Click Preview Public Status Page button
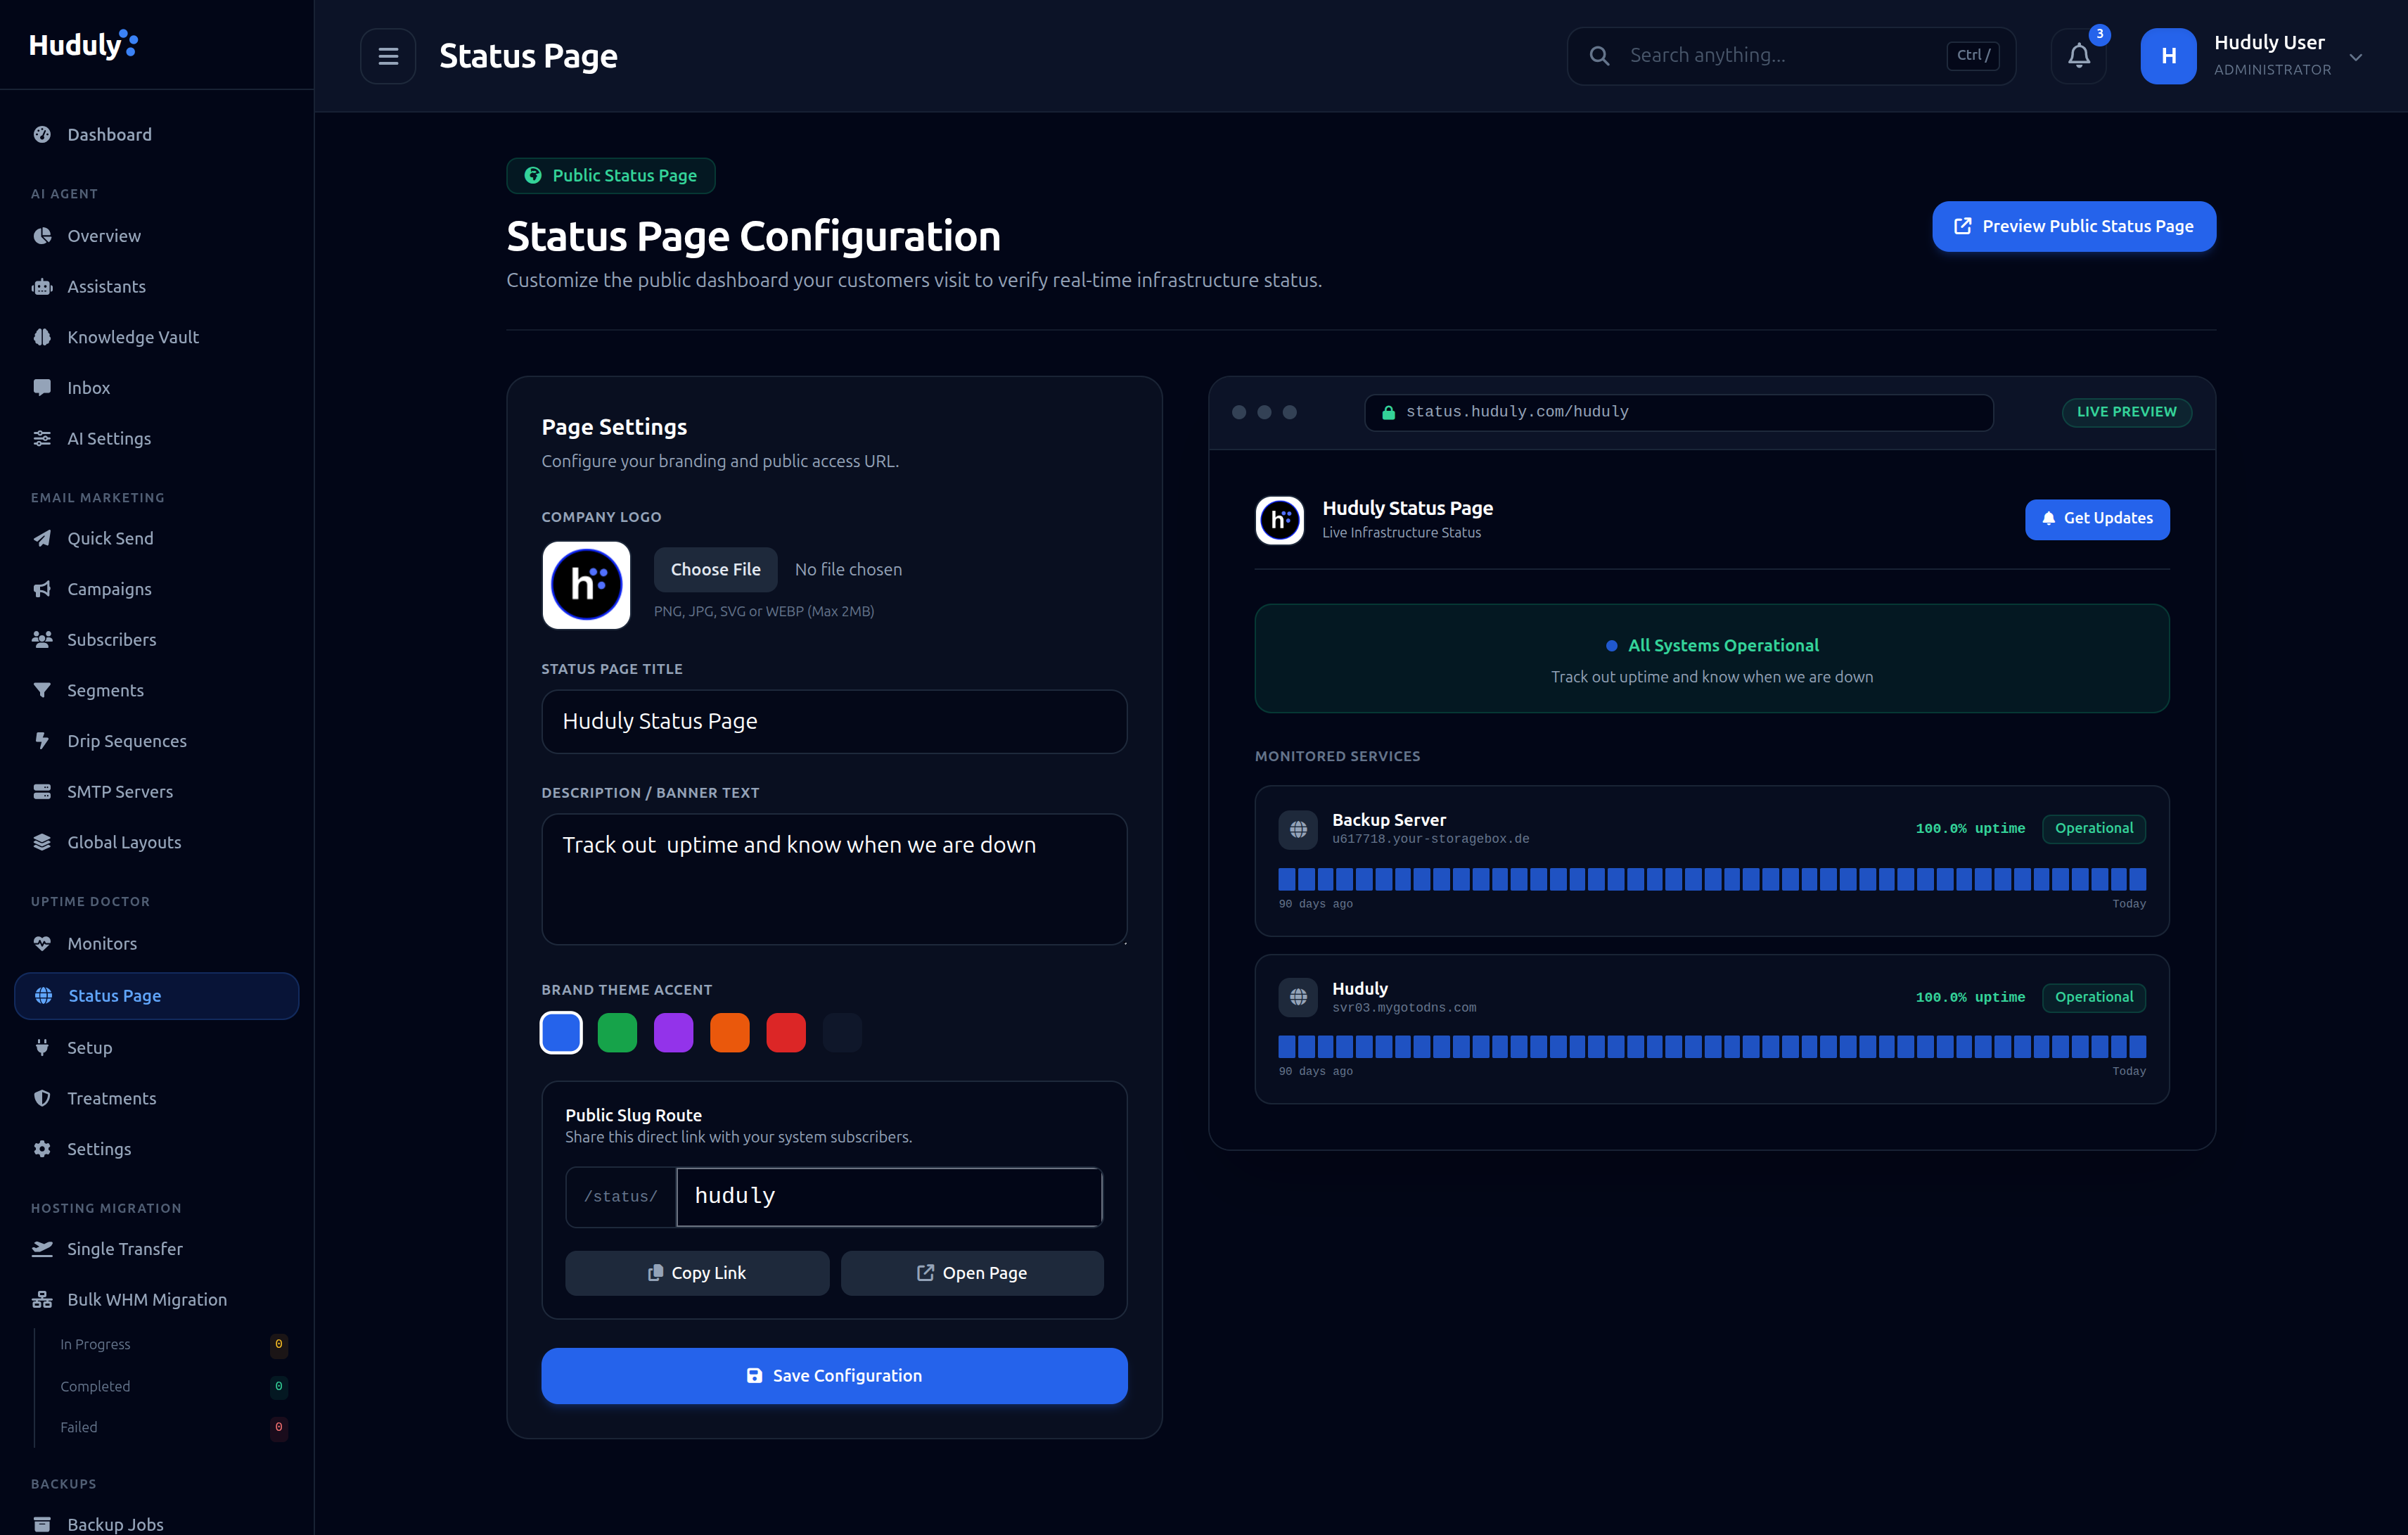 (2074, 226)
